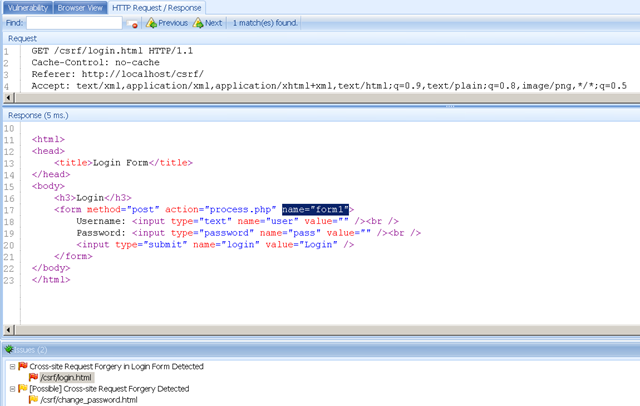Viewport: 640px width, 406px height.
Task: Click yellow flag icon next to /csrf/change_password.html
Action: 33,399
